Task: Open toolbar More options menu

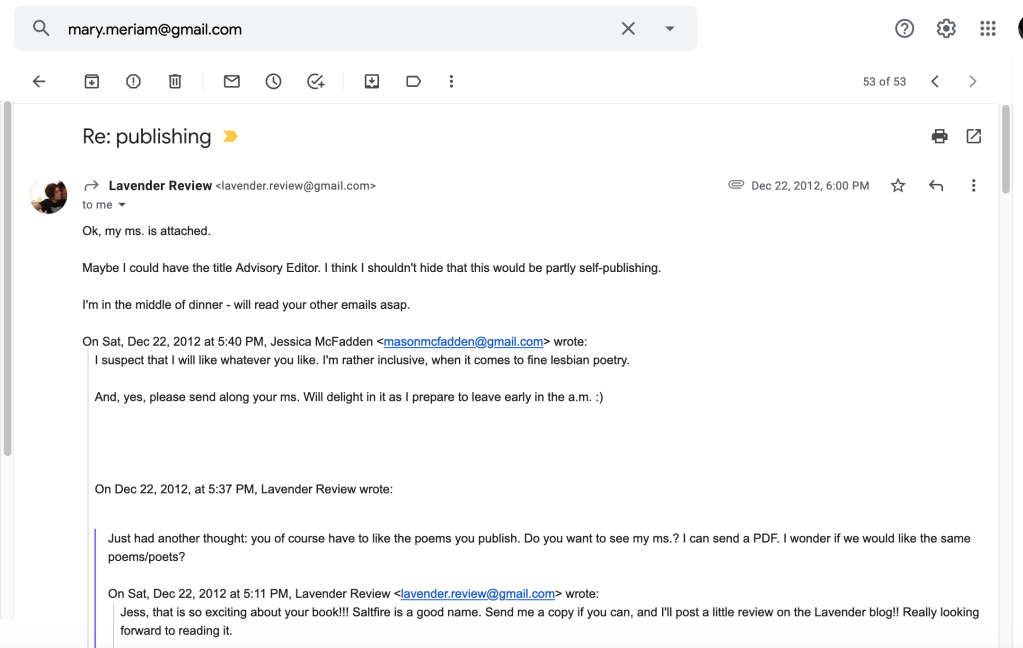Action: (451, 82)
